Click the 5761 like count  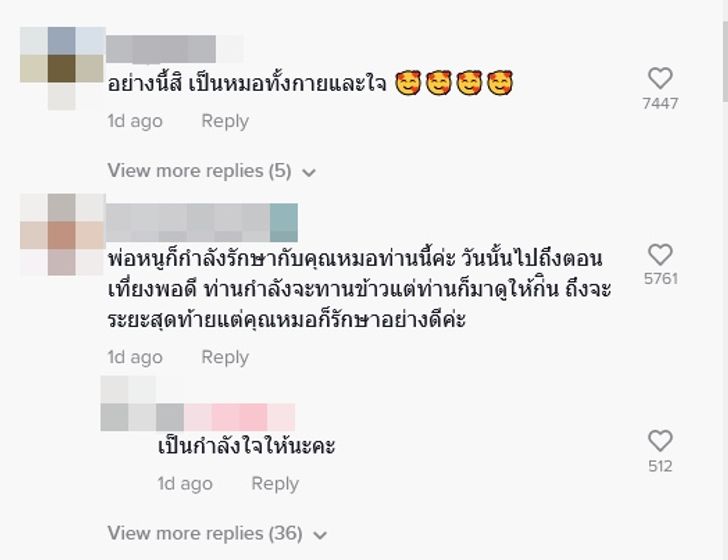[661, 279]
